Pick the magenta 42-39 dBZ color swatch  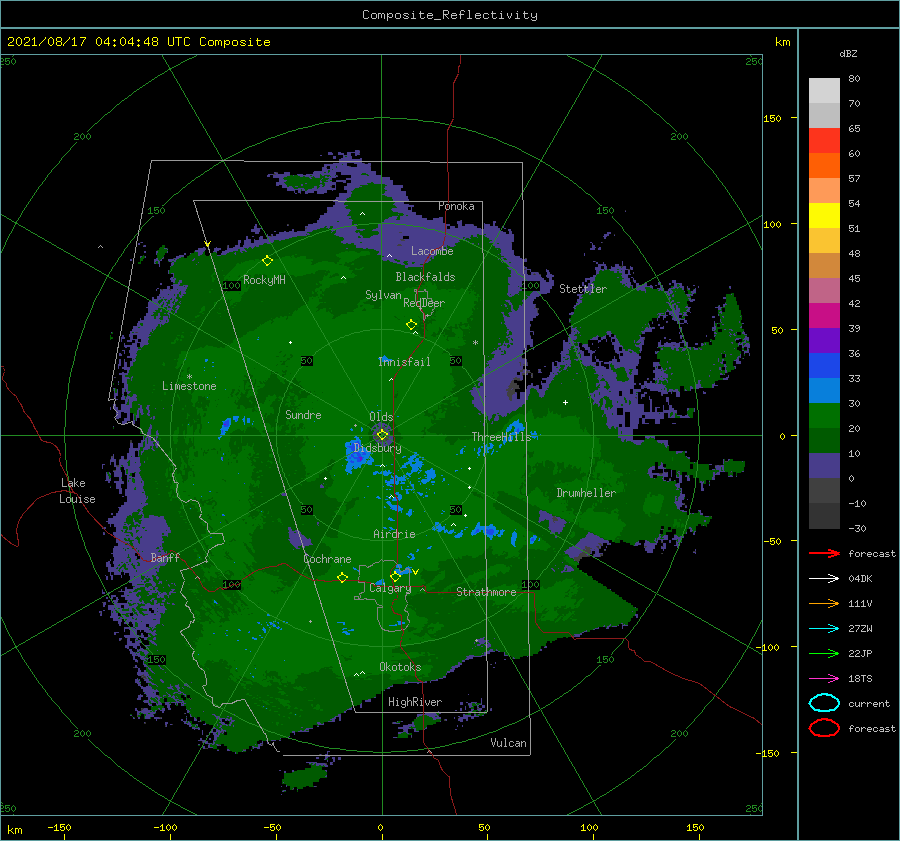coord(824,316)
